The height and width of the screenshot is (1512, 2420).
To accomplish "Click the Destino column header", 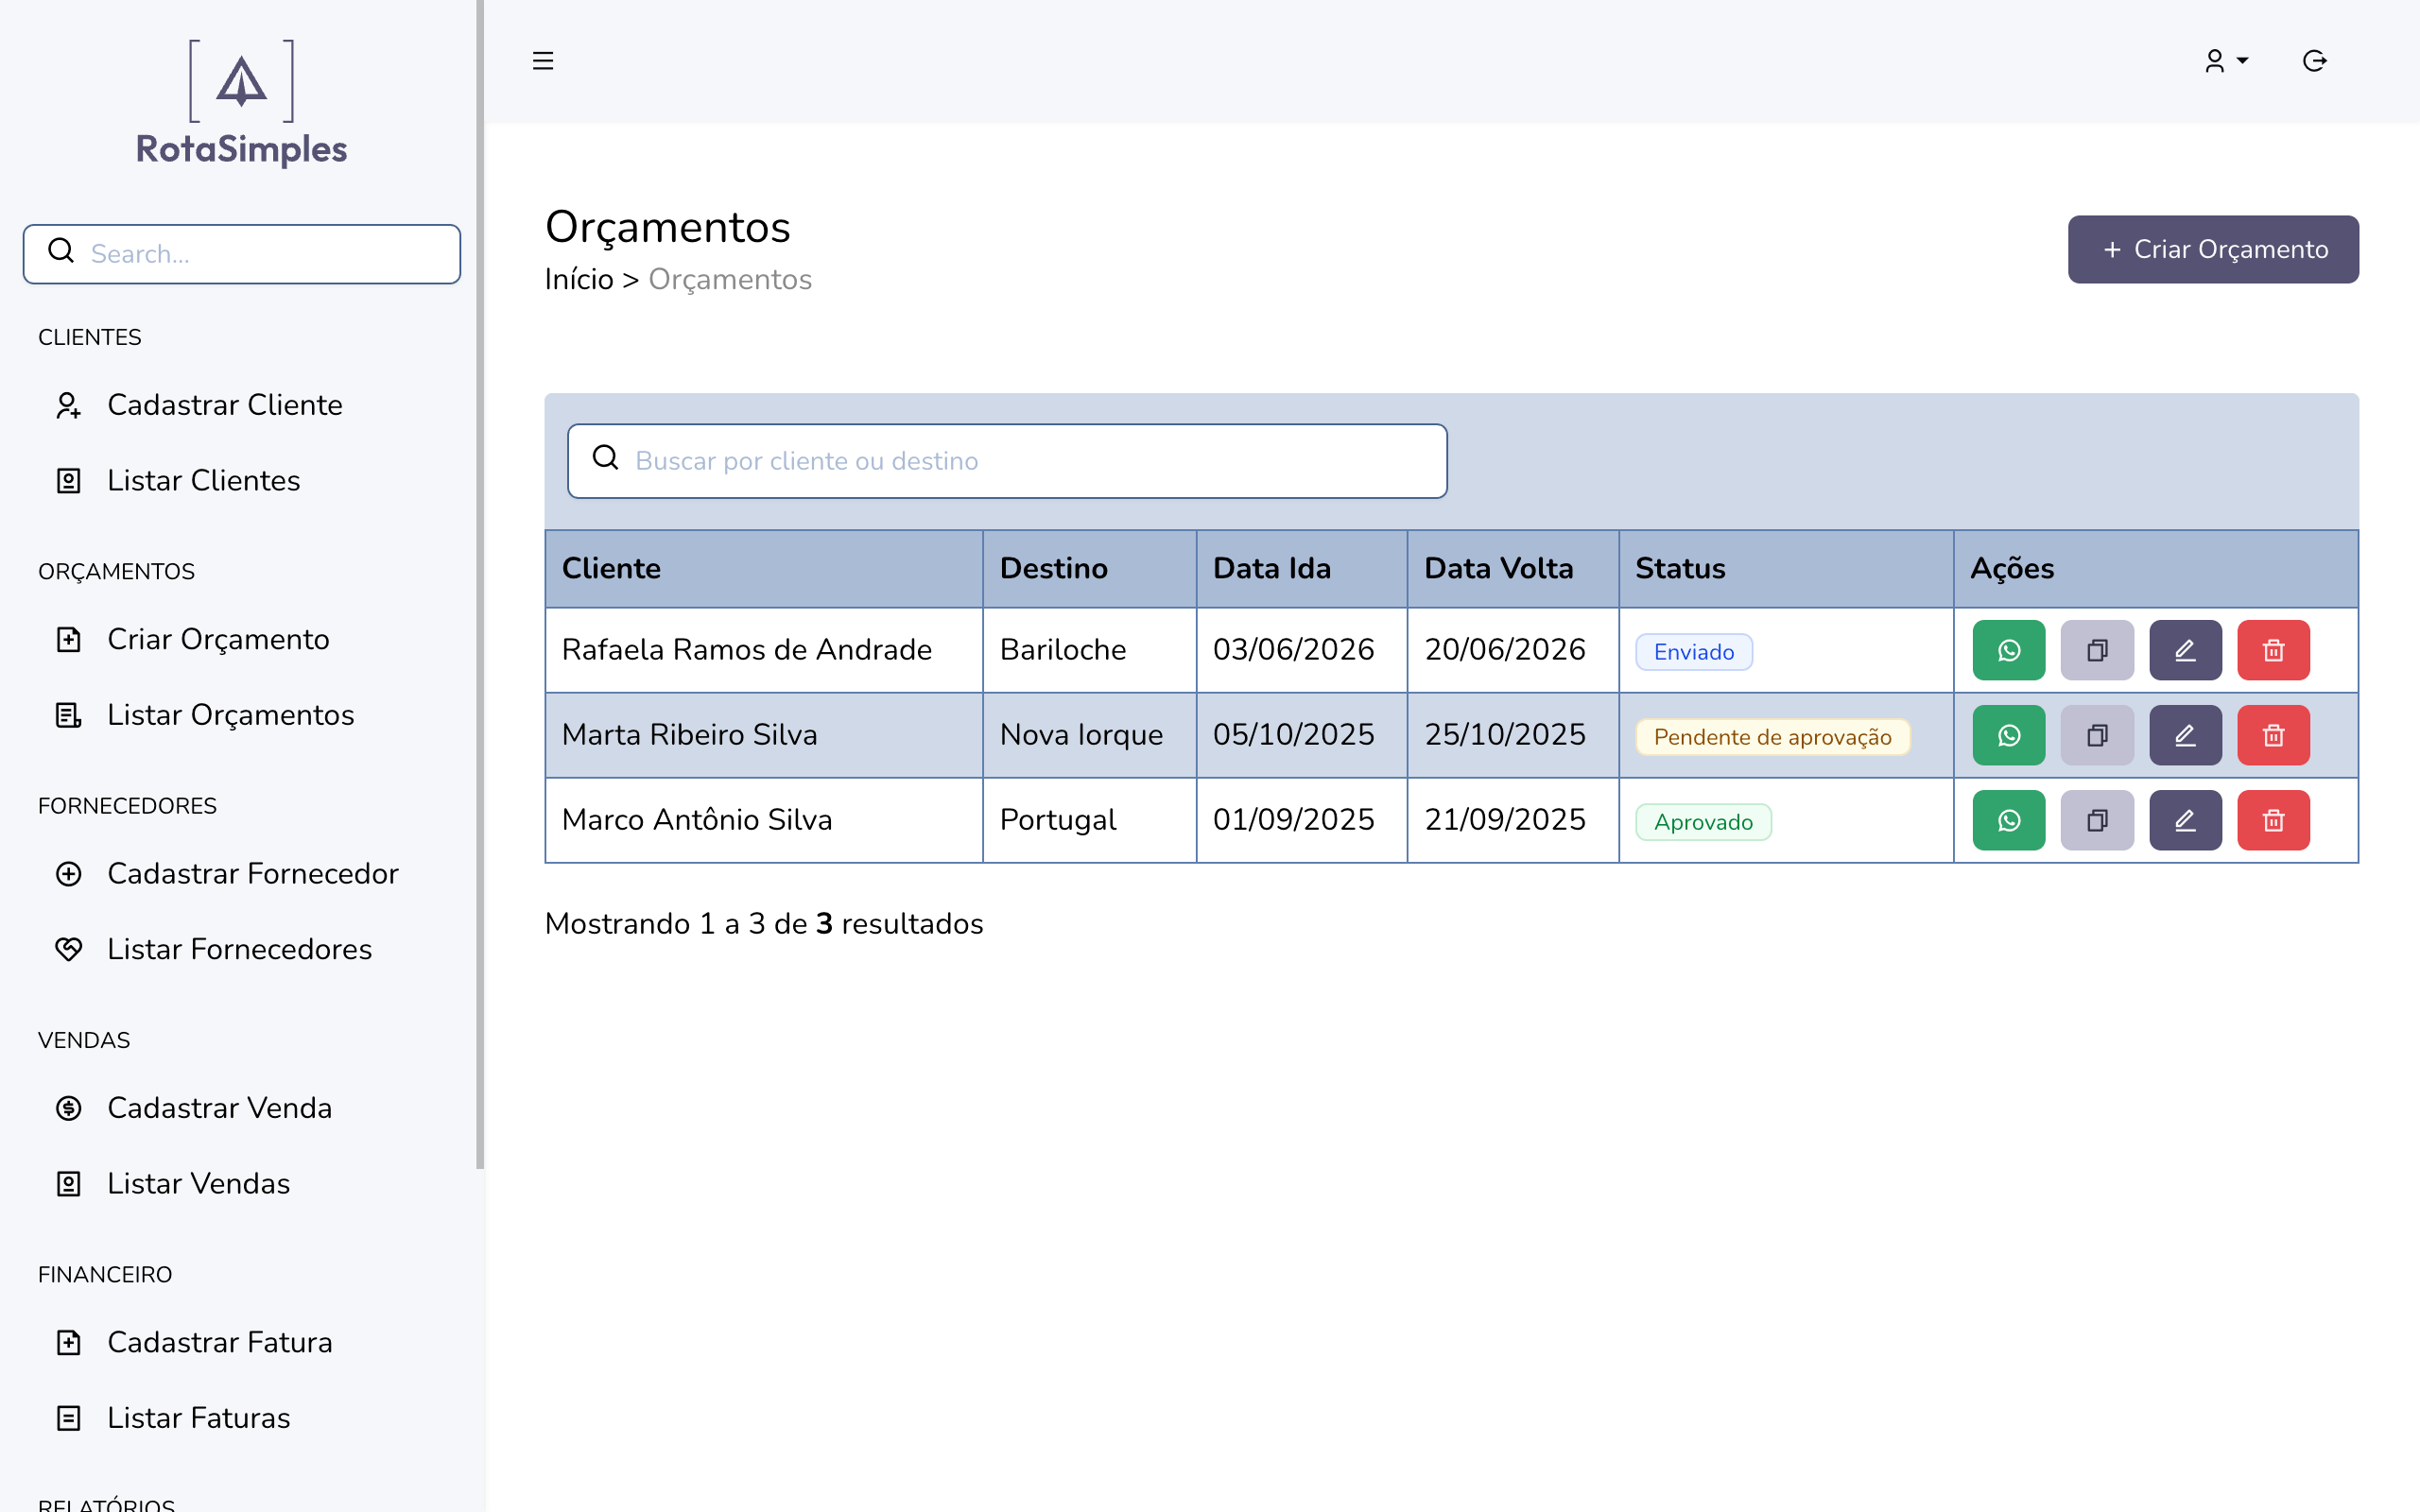I will coord(1089,568).
